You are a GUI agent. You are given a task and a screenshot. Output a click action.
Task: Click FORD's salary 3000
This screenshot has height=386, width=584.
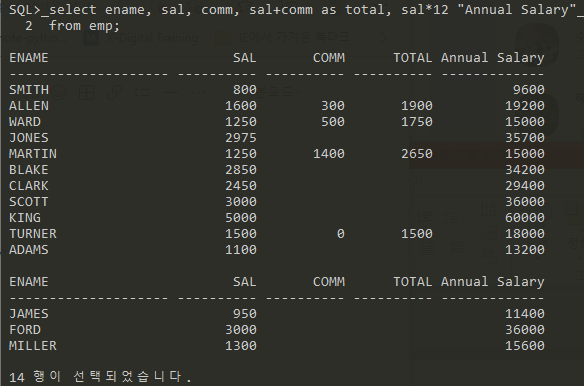[241, 330]
